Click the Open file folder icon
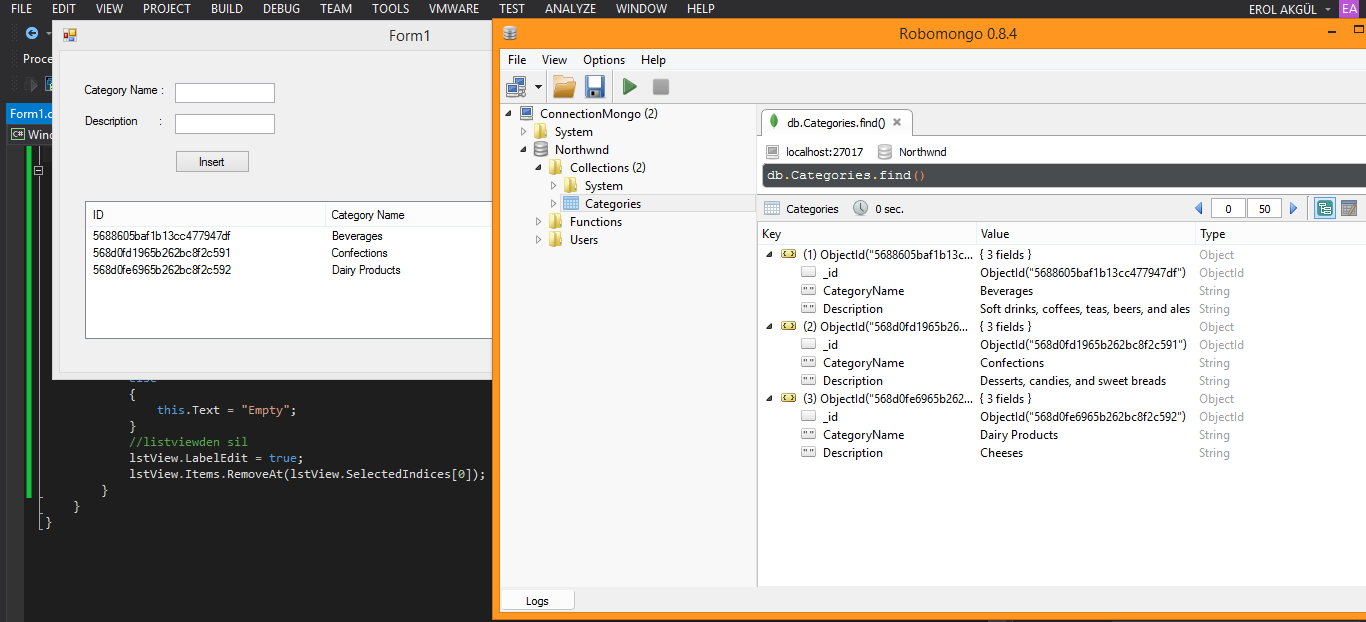 pos(564,86)
